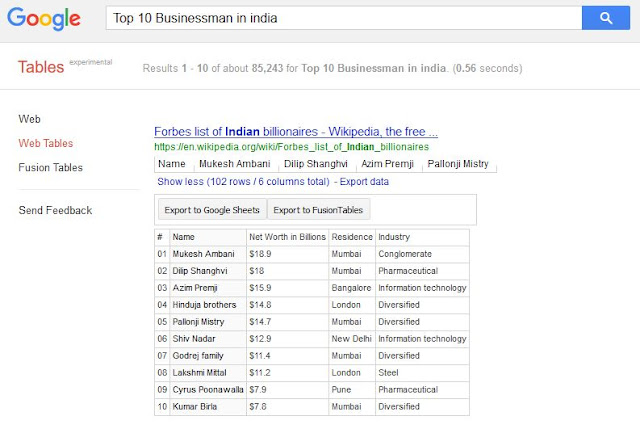Select the Pallonji Mistry cell in row 05
Screen dimensions: 640x429
tap(208, 322)
